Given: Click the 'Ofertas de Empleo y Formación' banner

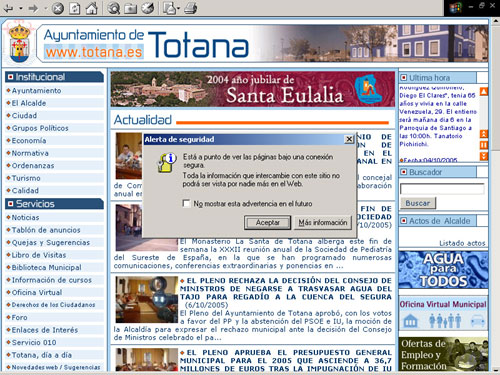Looking at the screenshot, I should tap(443, 355).
